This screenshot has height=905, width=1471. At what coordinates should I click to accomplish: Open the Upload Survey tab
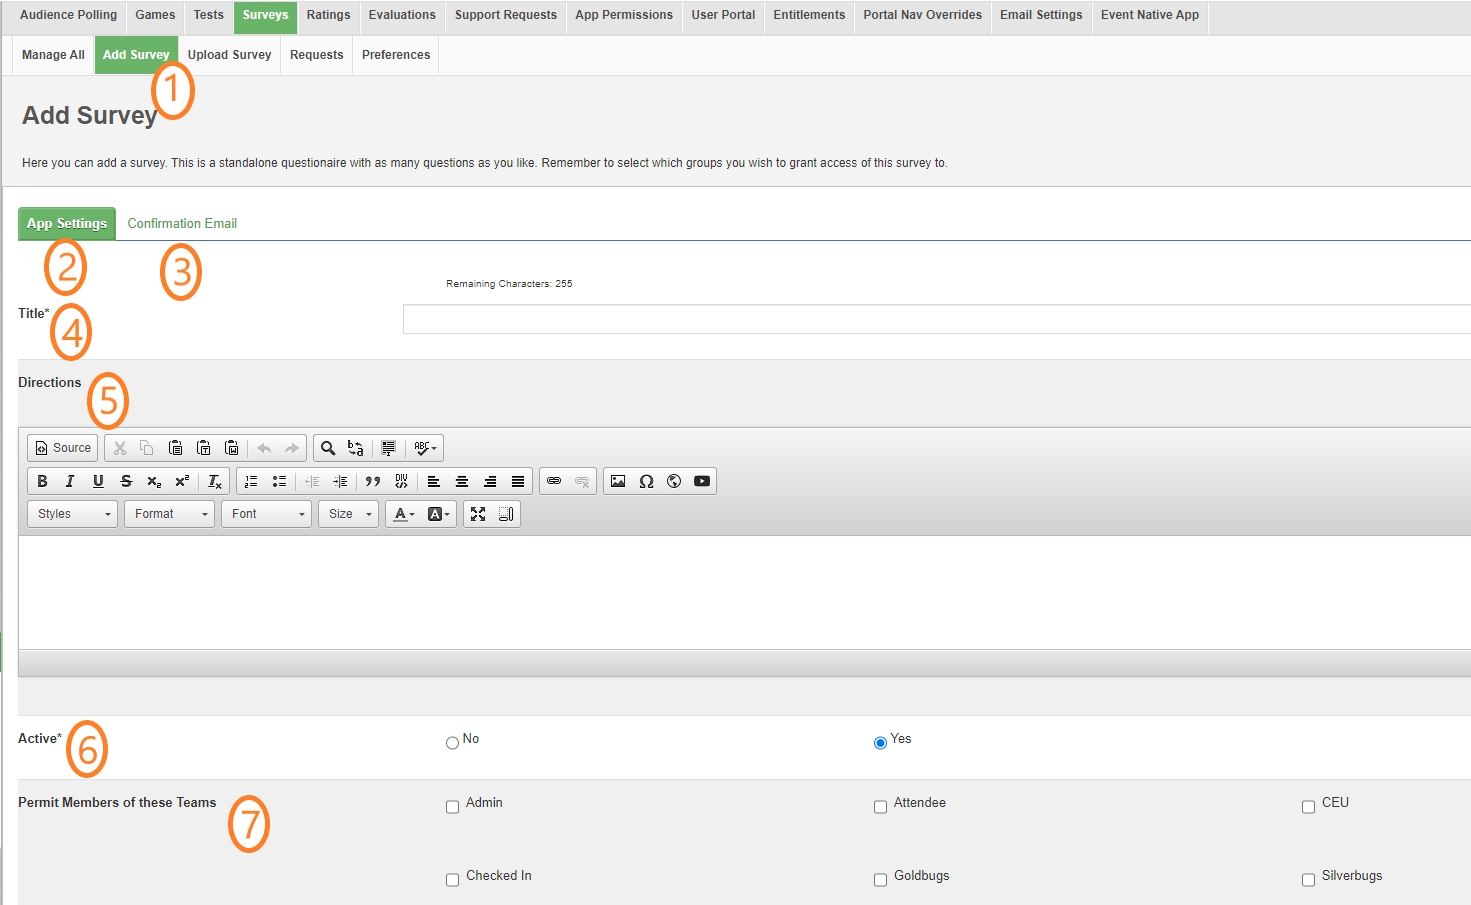coord(229,55)
